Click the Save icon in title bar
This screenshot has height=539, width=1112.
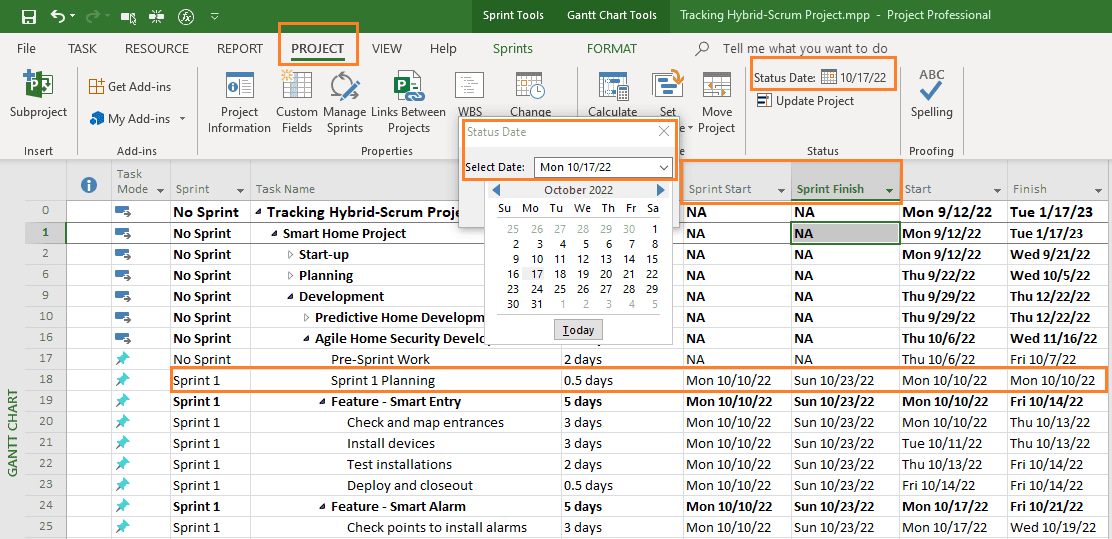[28, 16]
